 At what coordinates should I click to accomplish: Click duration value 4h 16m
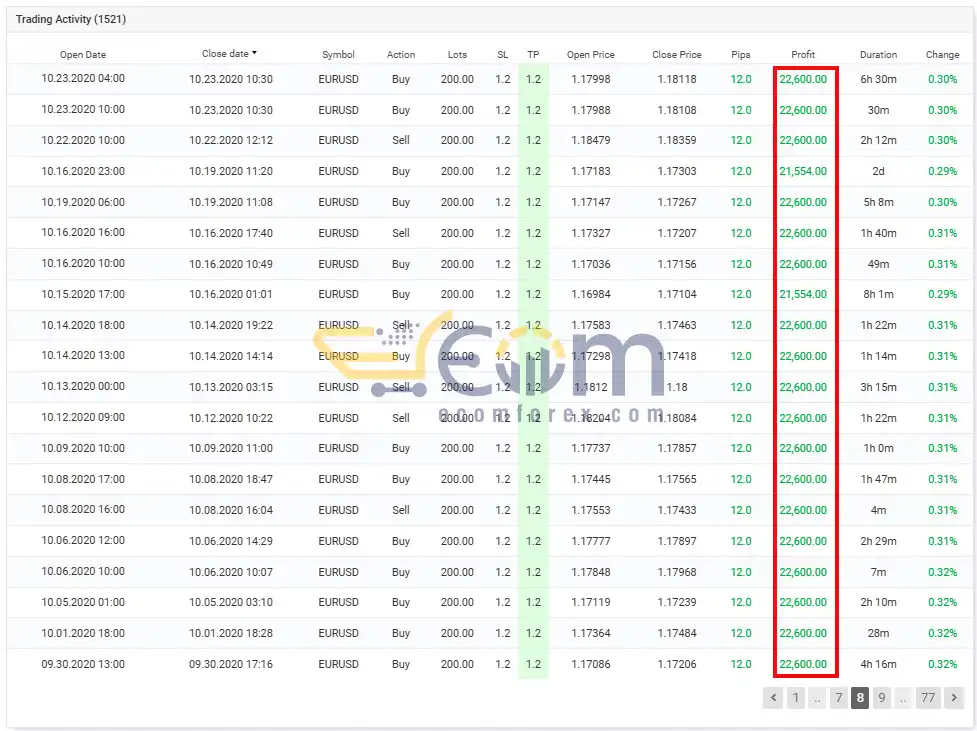(879, 664)
